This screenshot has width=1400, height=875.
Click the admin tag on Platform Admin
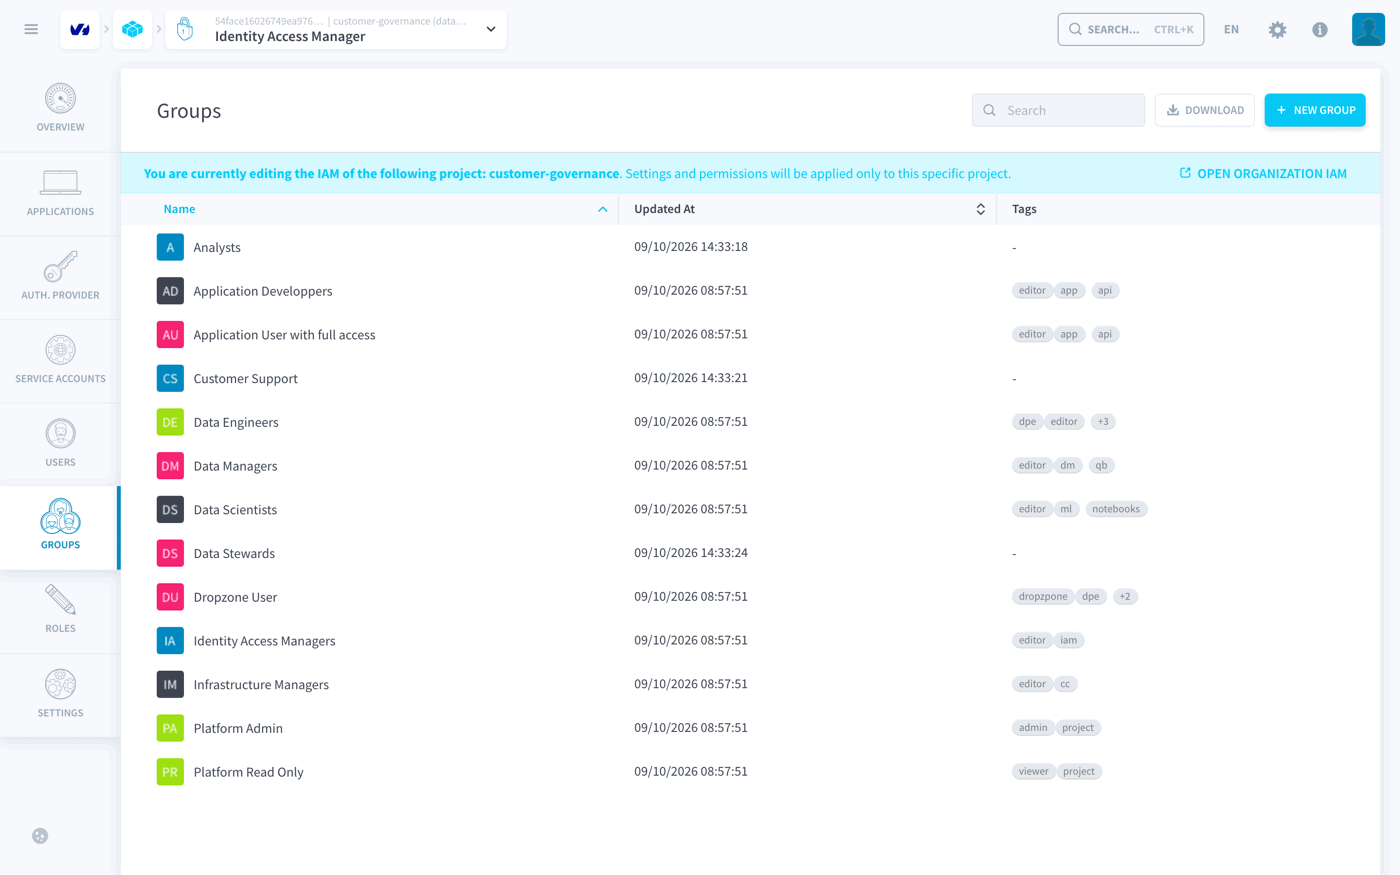1033,728
